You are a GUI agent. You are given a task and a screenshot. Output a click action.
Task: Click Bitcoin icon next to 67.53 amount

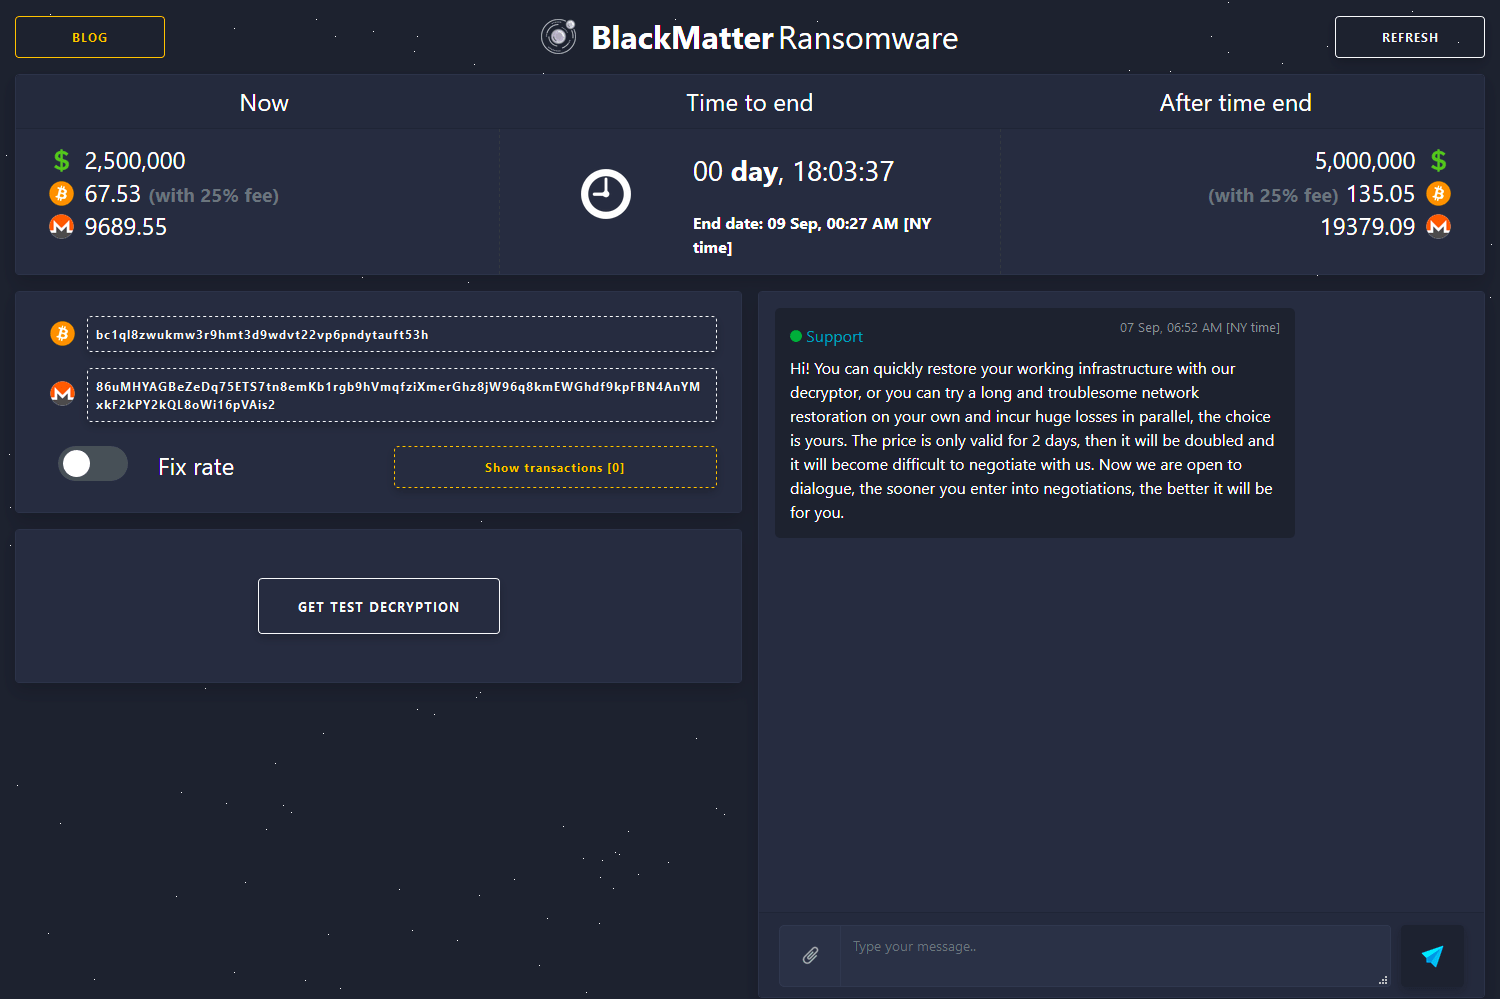[62, 193]
